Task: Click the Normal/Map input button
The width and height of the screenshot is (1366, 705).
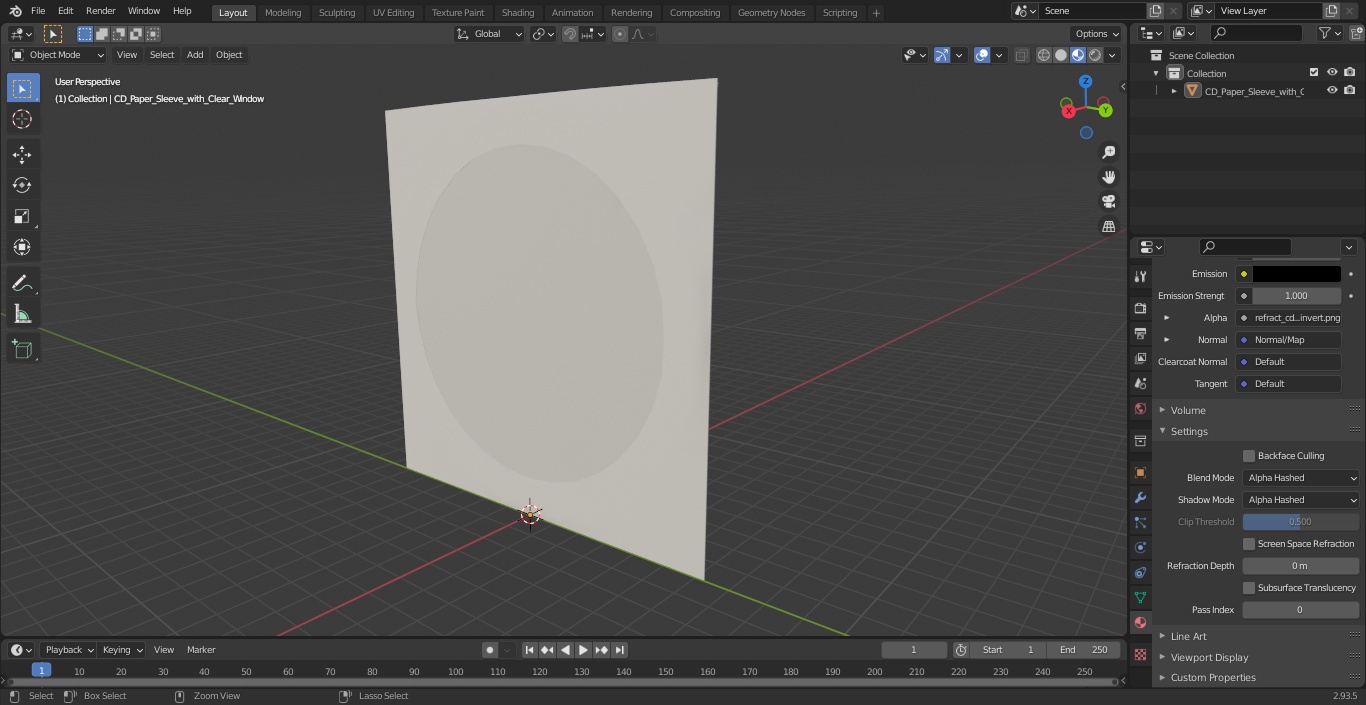Action: click(1289, 340)
